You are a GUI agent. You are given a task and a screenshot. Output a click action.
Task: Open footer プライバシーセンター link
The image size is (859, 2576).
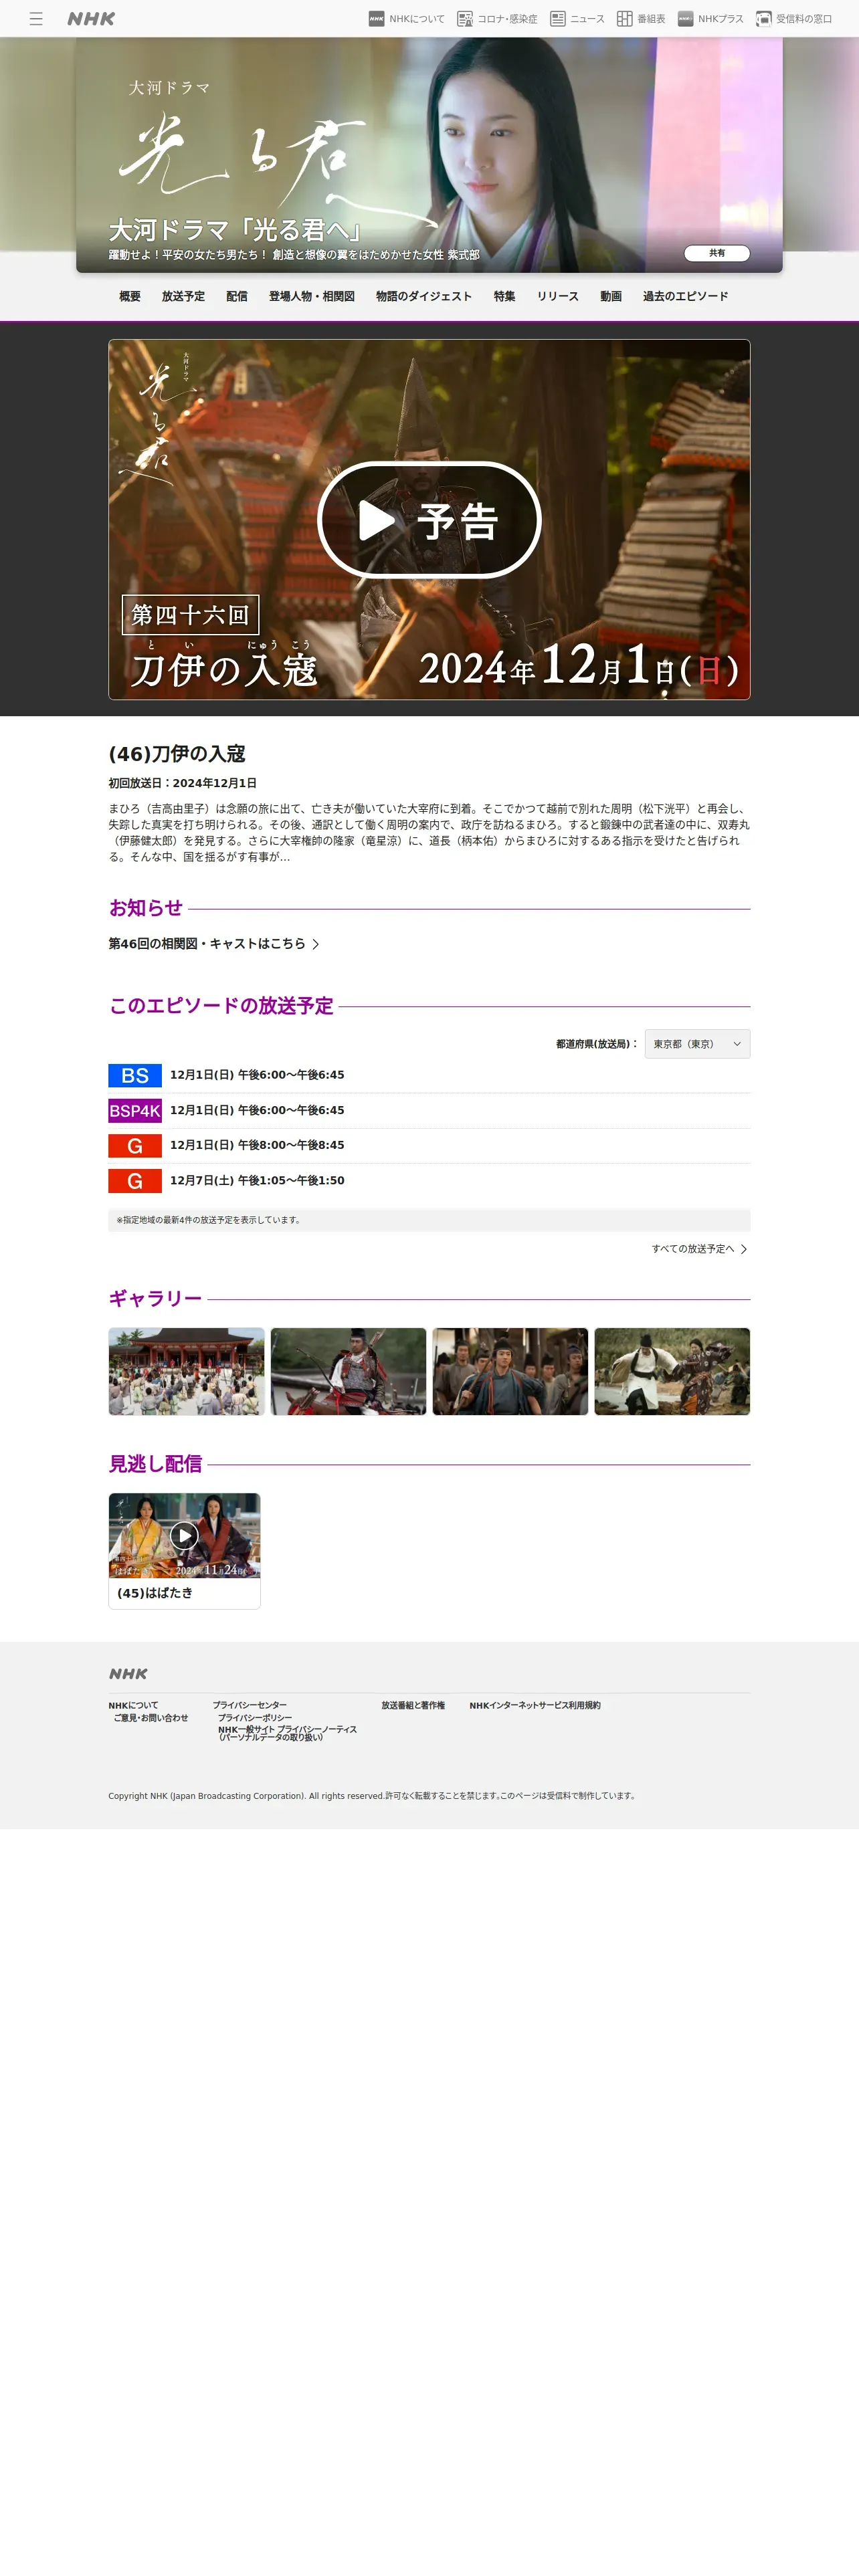(x=250, y=1706)
